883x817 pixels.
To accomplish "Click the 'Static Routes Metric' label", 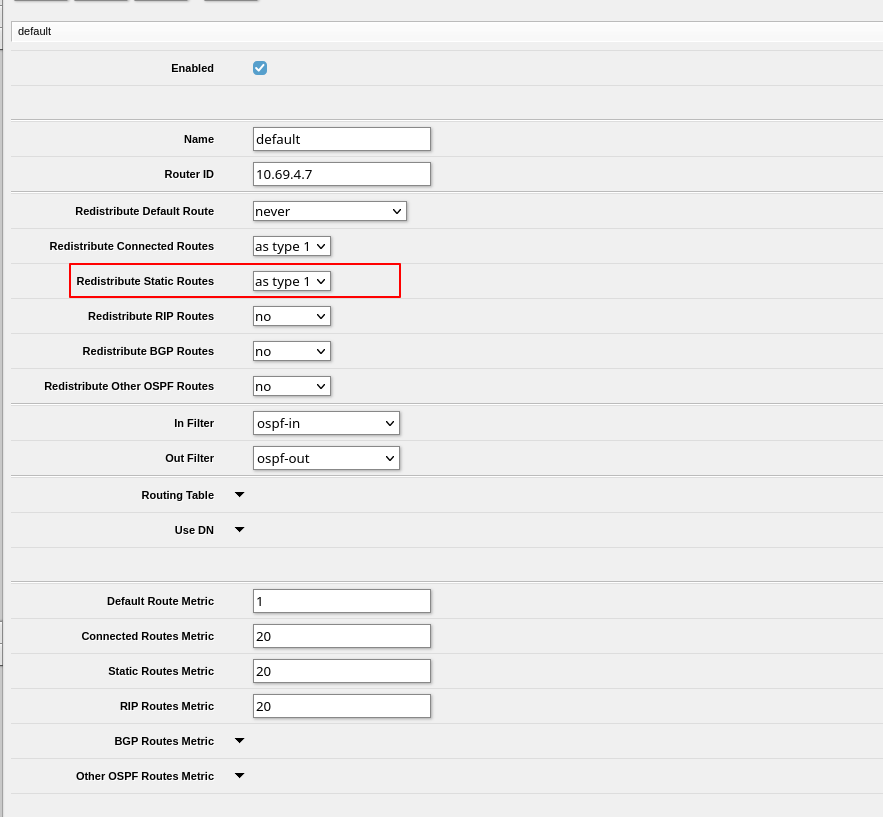I will click(x=161, y=671).
